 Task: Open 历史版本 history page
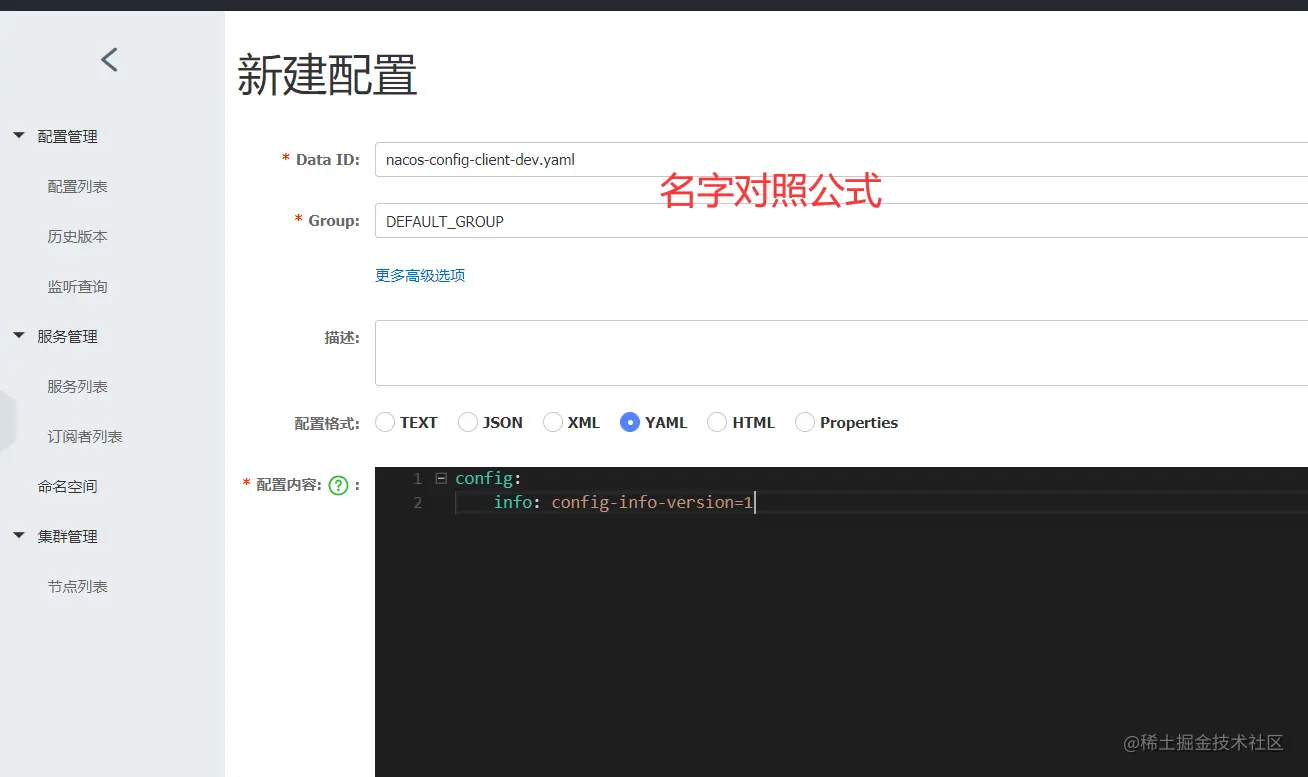tap(78, 236)
